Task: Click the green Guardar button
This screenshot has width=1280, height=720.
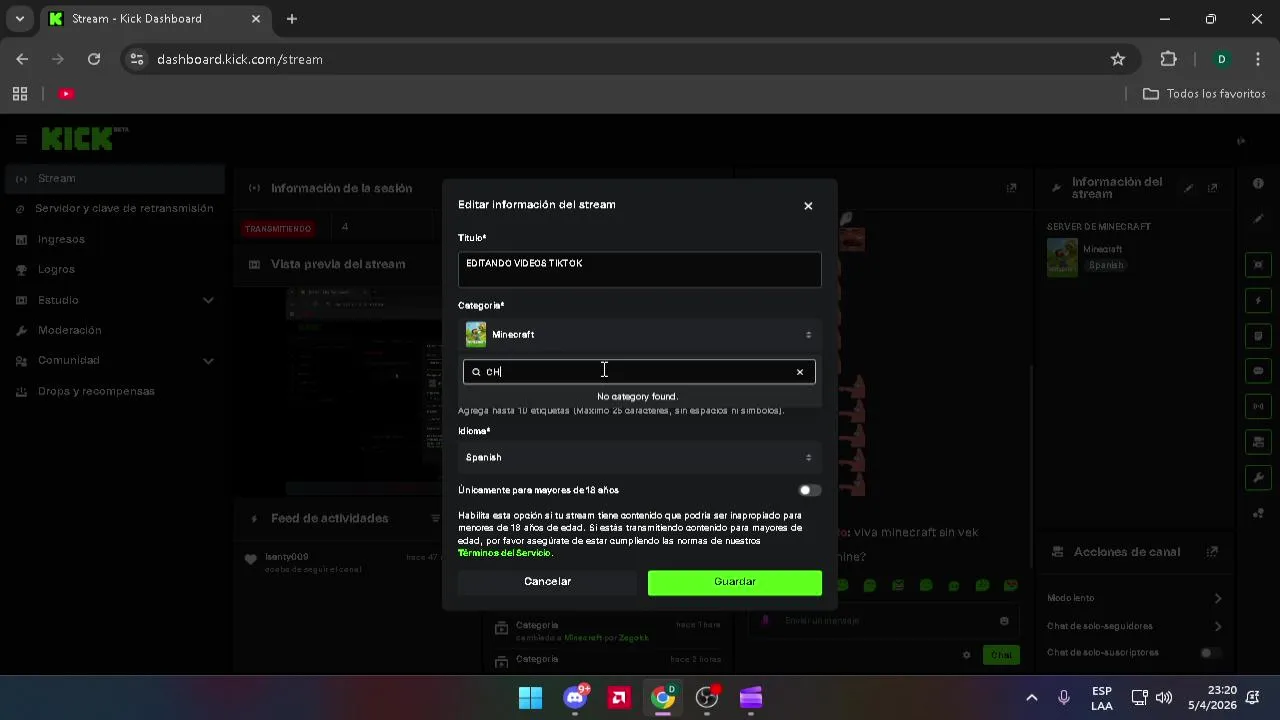Action: (735, 582)
